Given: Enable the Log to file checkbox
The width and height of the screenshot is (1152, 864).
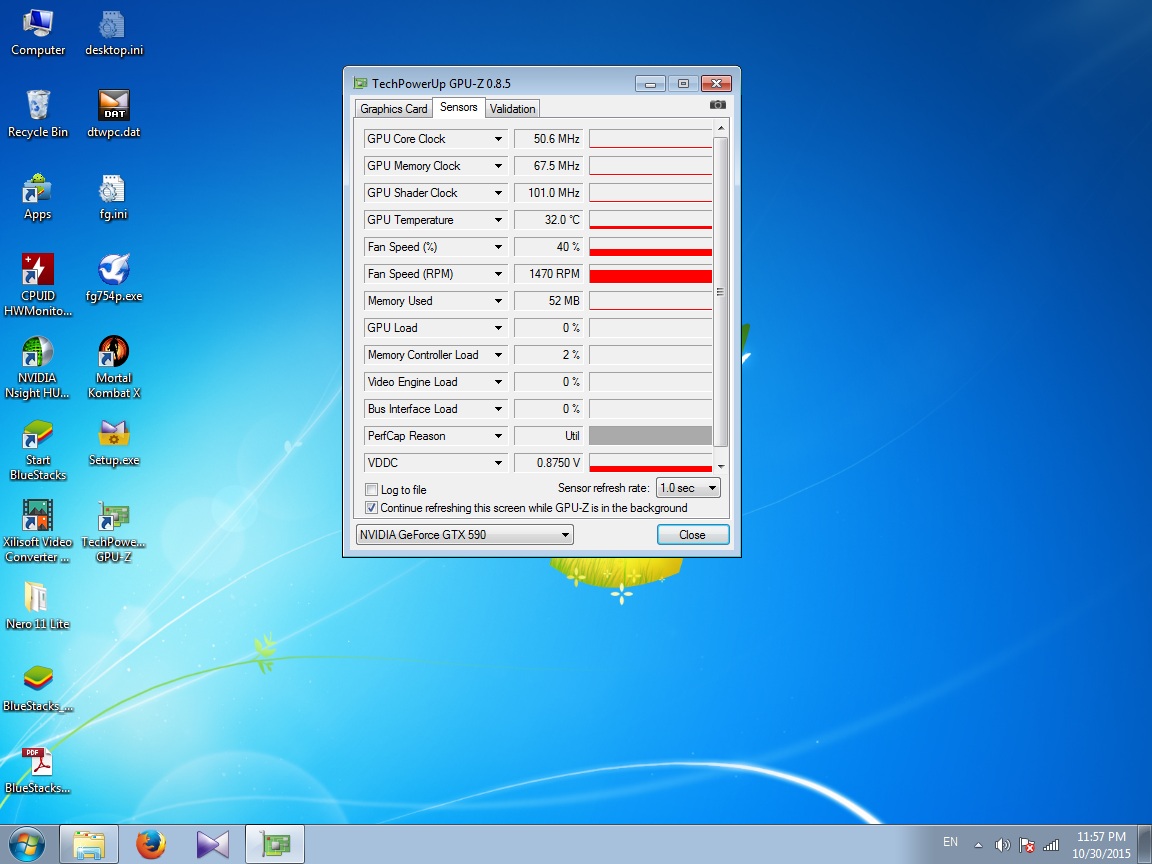Looking at the screenshot, I should coord(372,489).
